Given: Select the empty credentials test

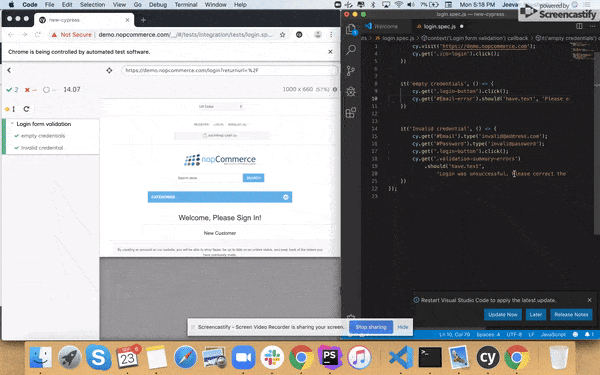Looking at the screenshot, I should click(x=43, y=136).
